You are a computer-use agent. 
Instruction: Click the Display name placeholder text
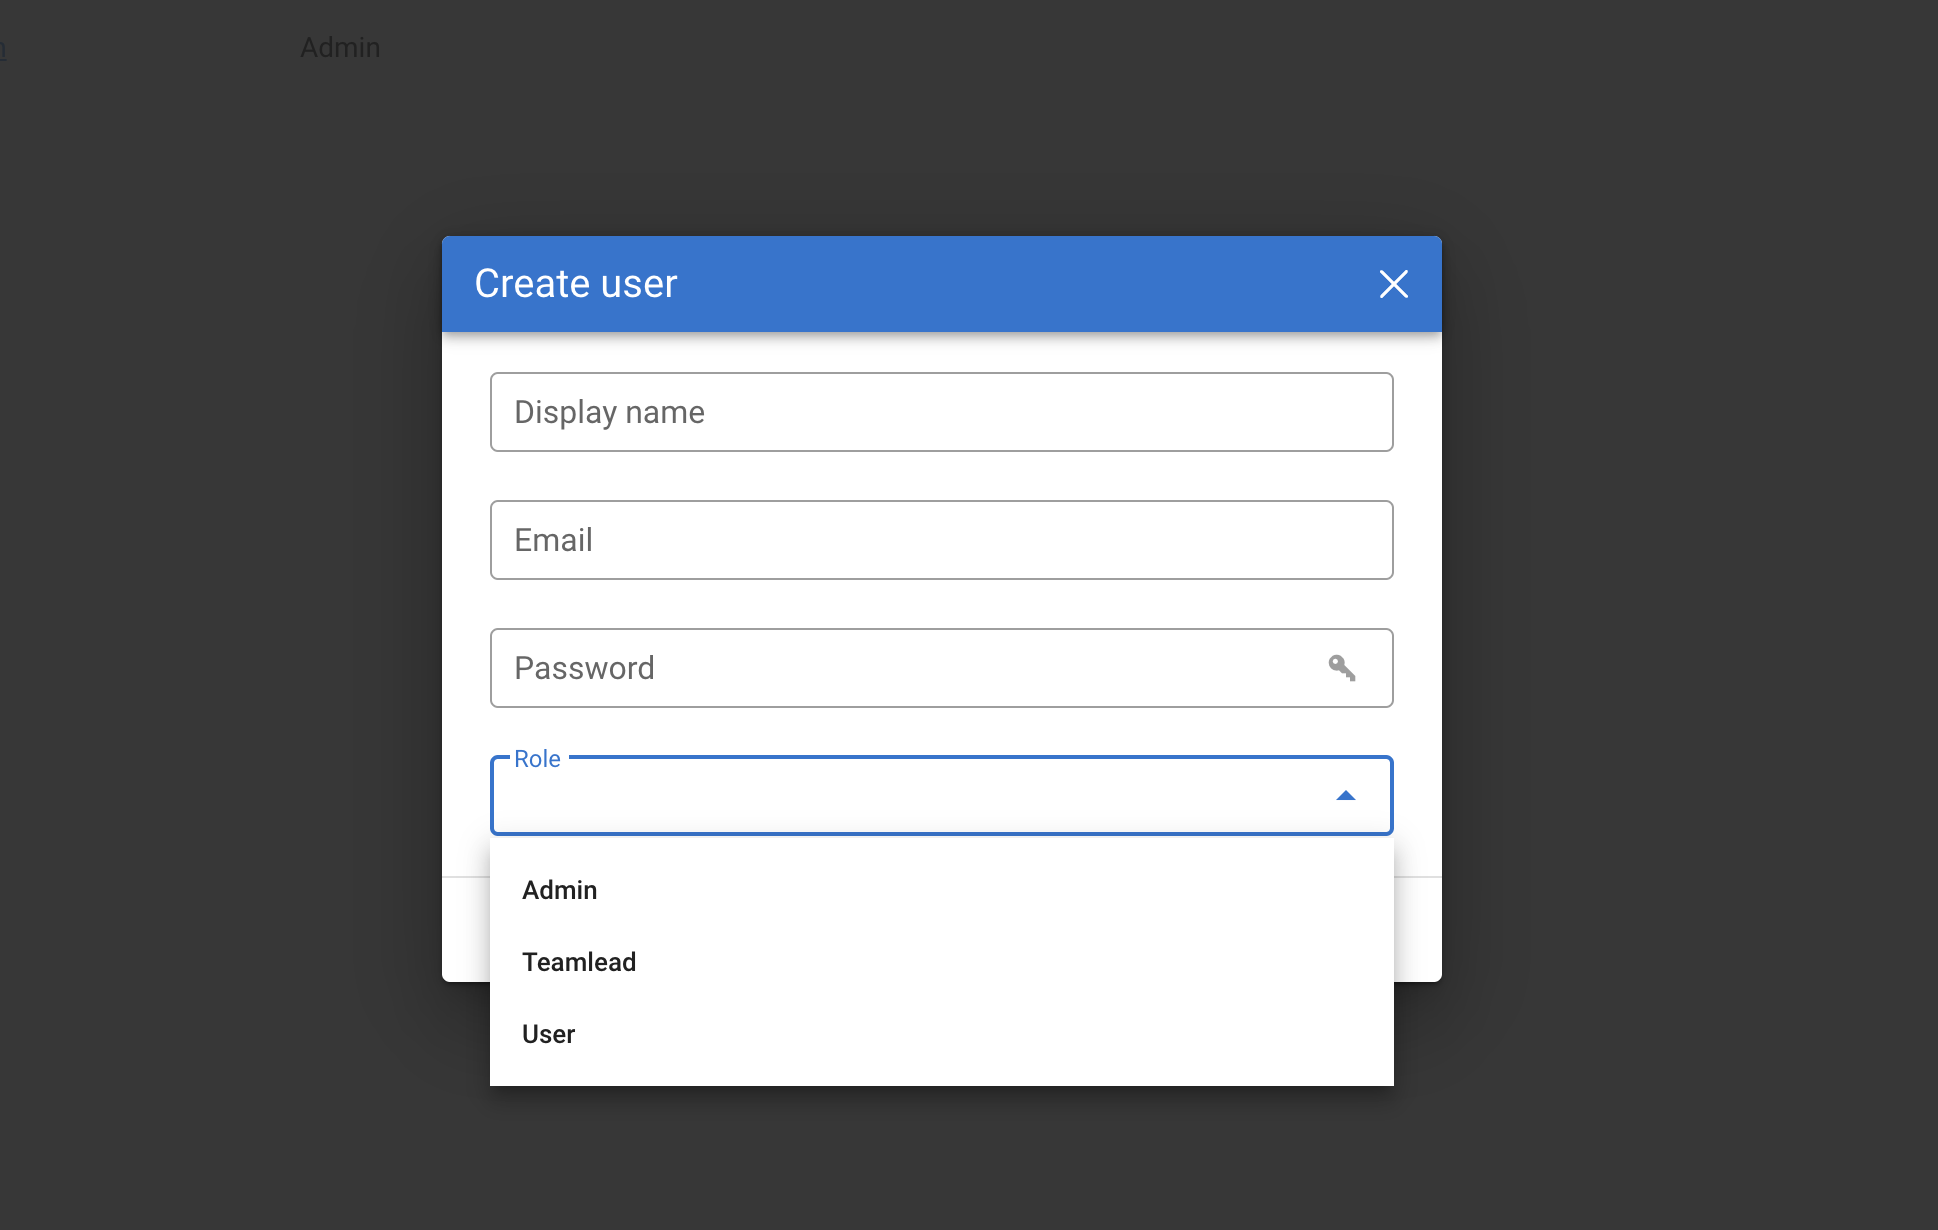[609, 412]
